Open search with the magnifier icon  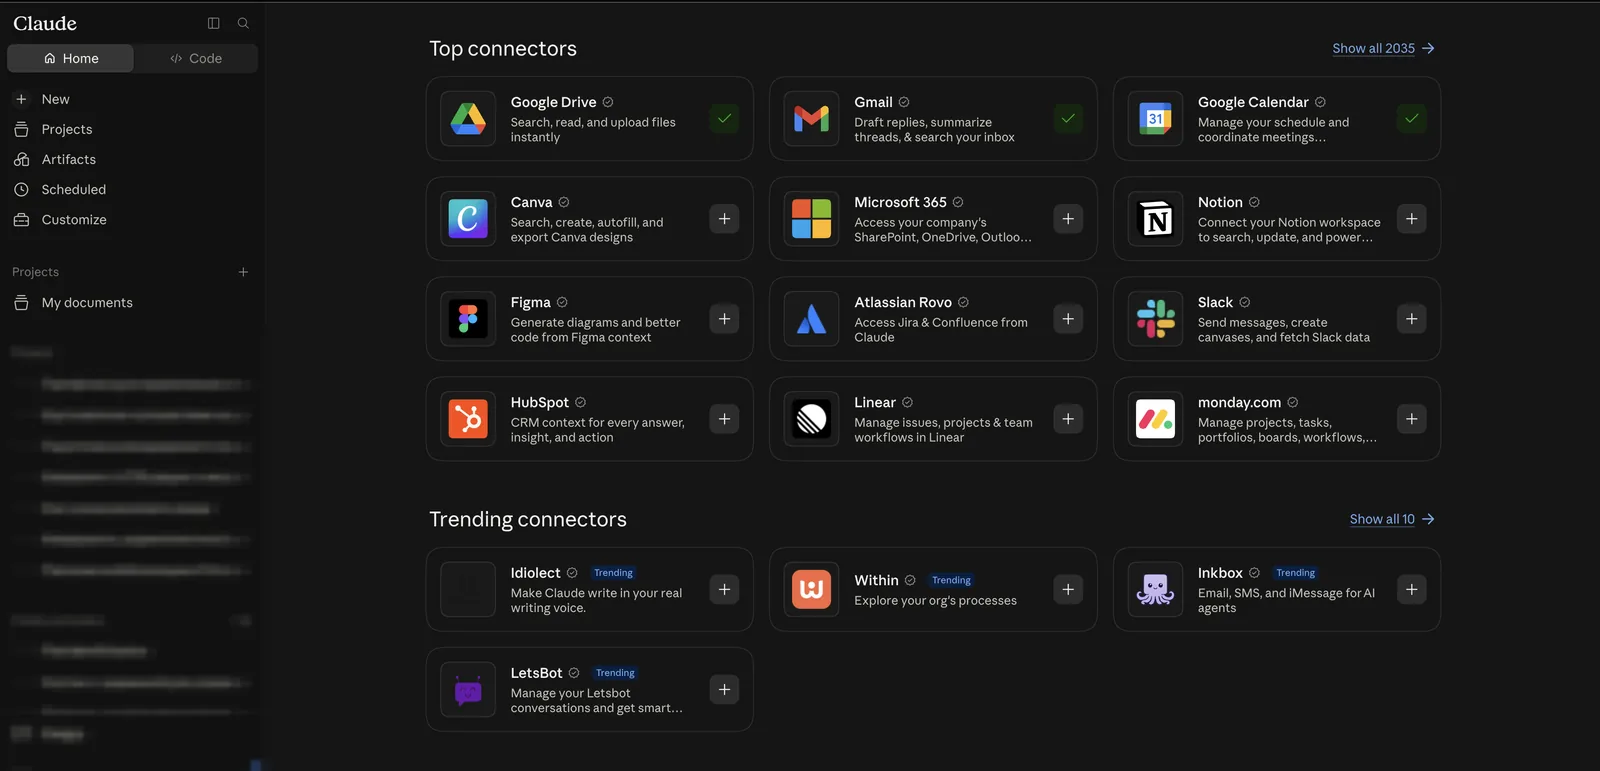[x=243, y=23]
